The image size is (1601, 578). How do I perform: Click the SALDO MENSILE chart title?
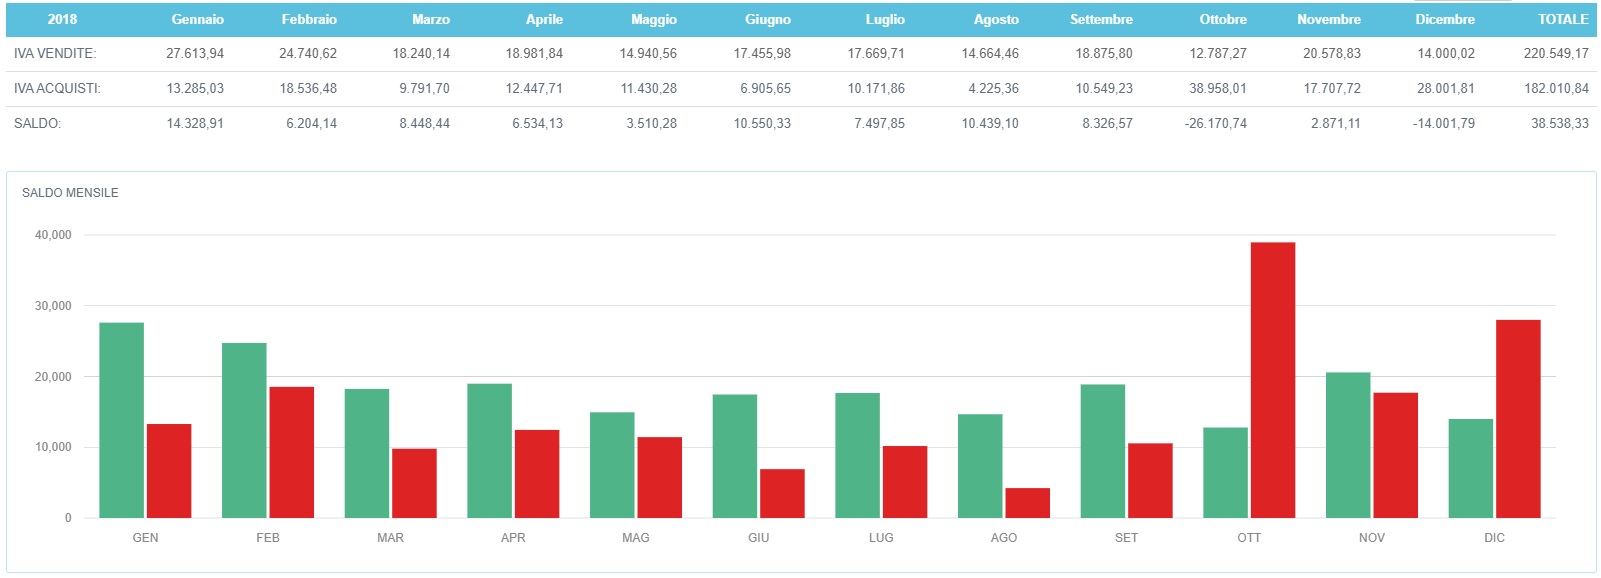(x=70, y=192)
